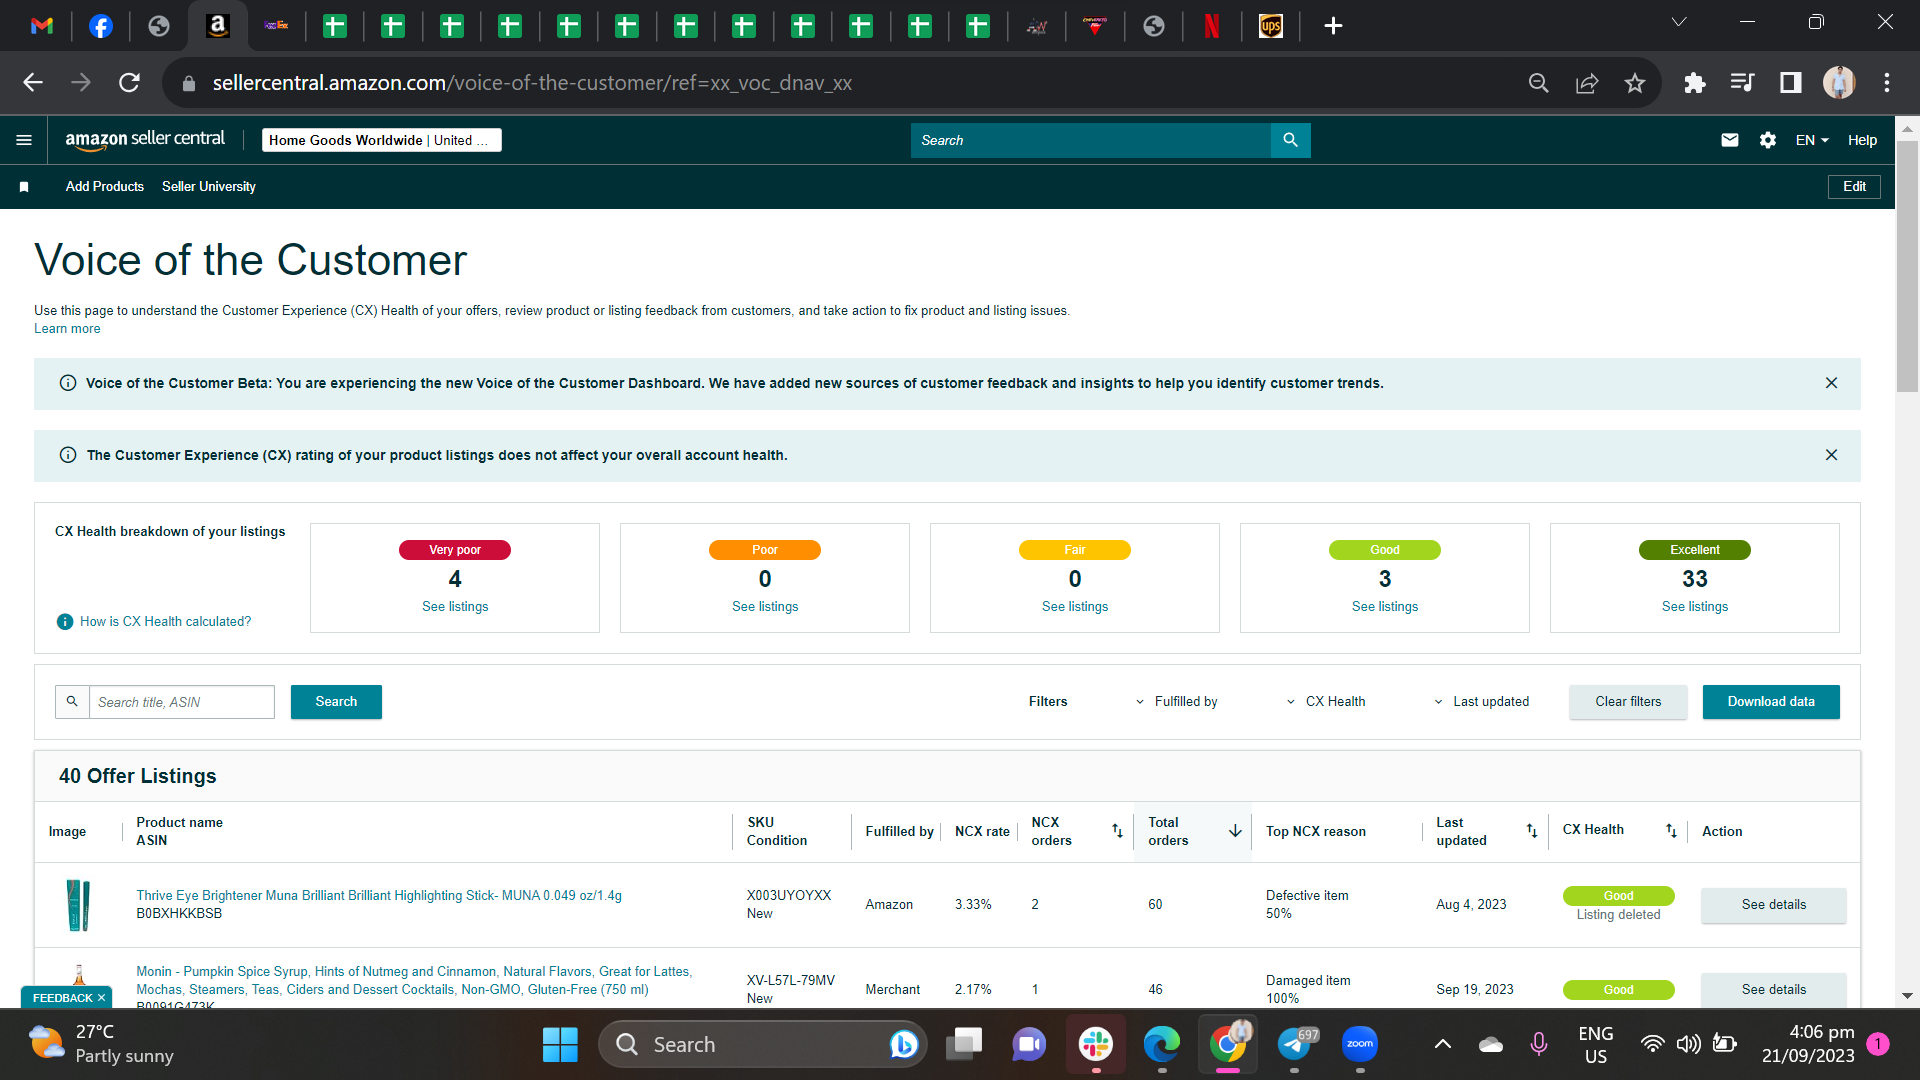Close the FEEDBACK tab widget
This screenshot has height=1080, width=1920.
(x=101, y=998)
